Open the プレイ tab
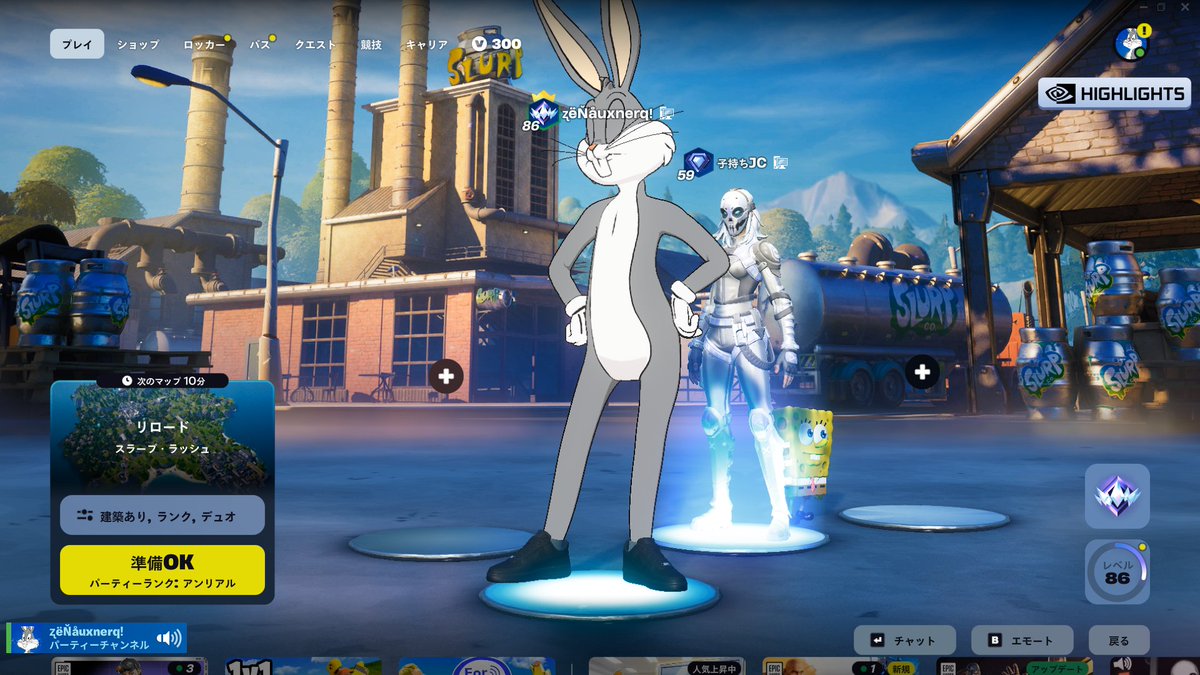The width and height of the screenshot is (1200, 675). 77,44
